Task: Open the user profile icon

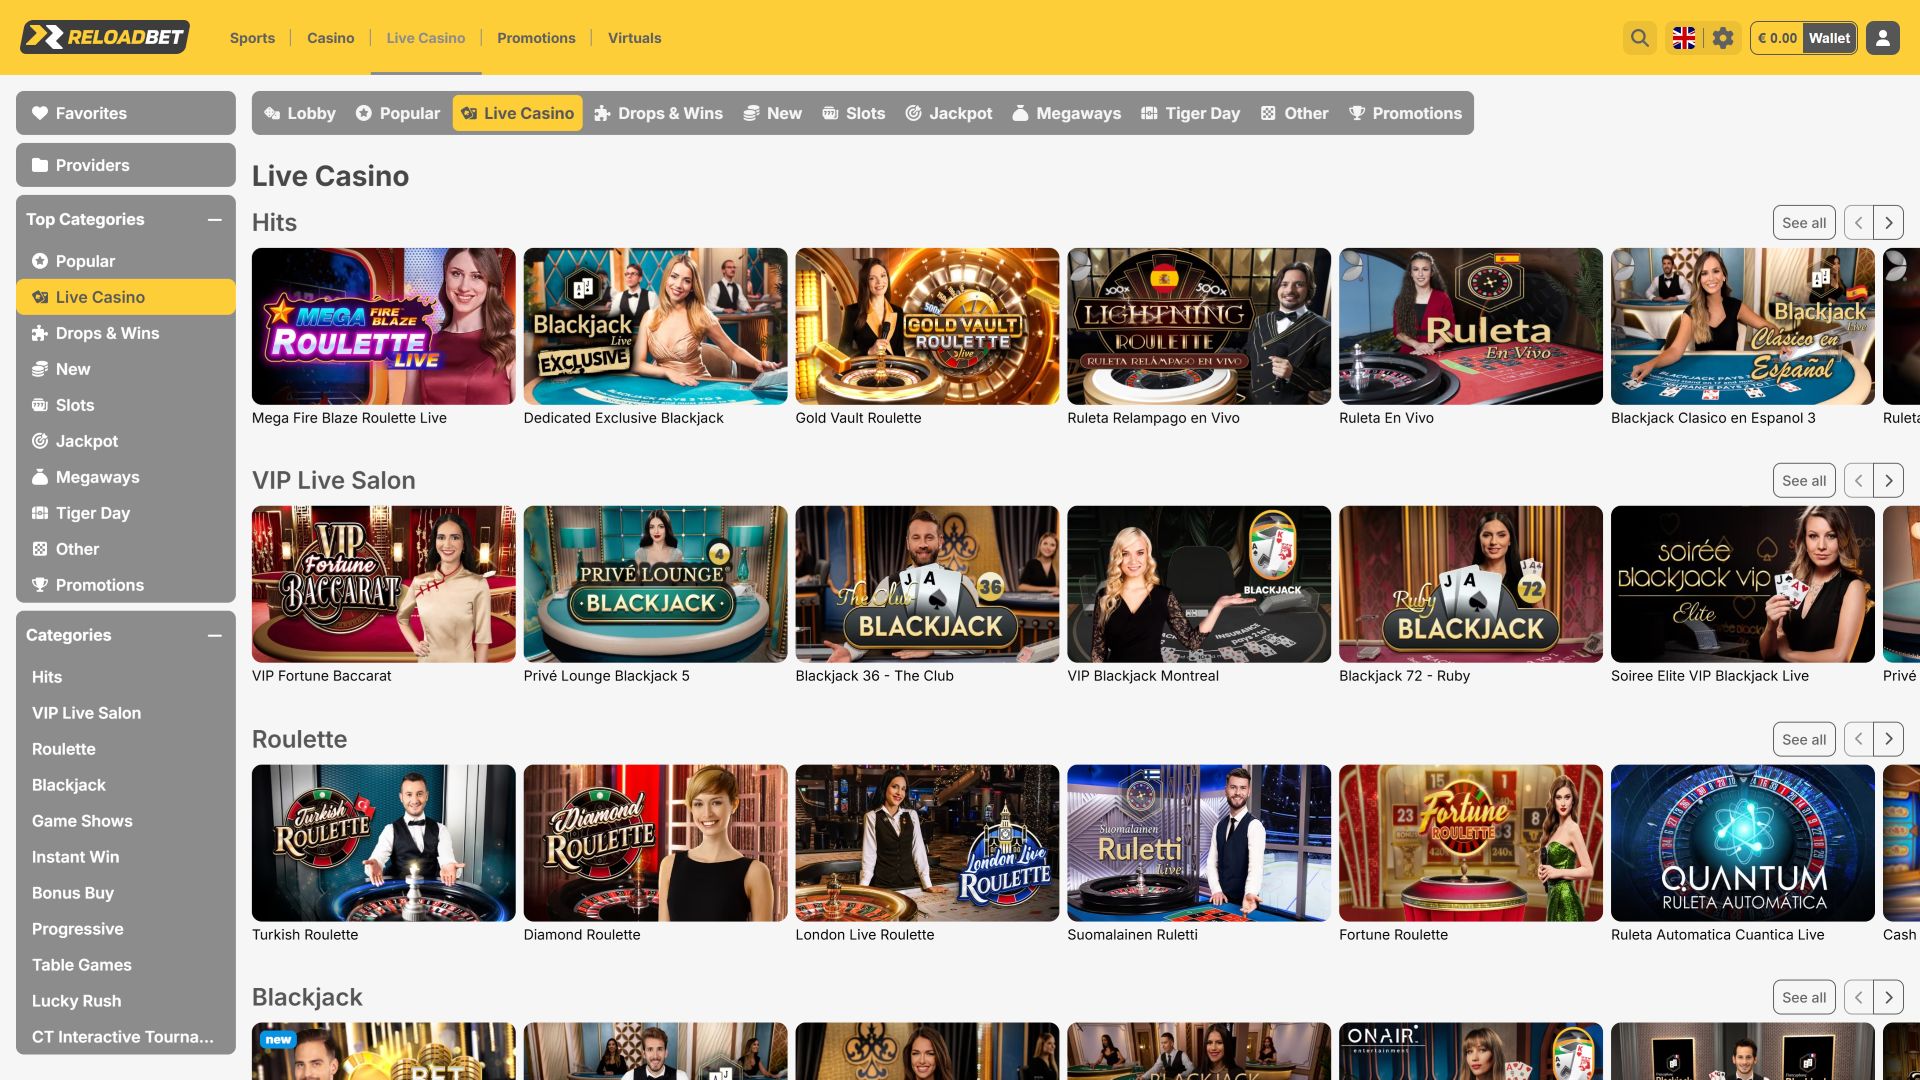Action: click(1882, 38)
